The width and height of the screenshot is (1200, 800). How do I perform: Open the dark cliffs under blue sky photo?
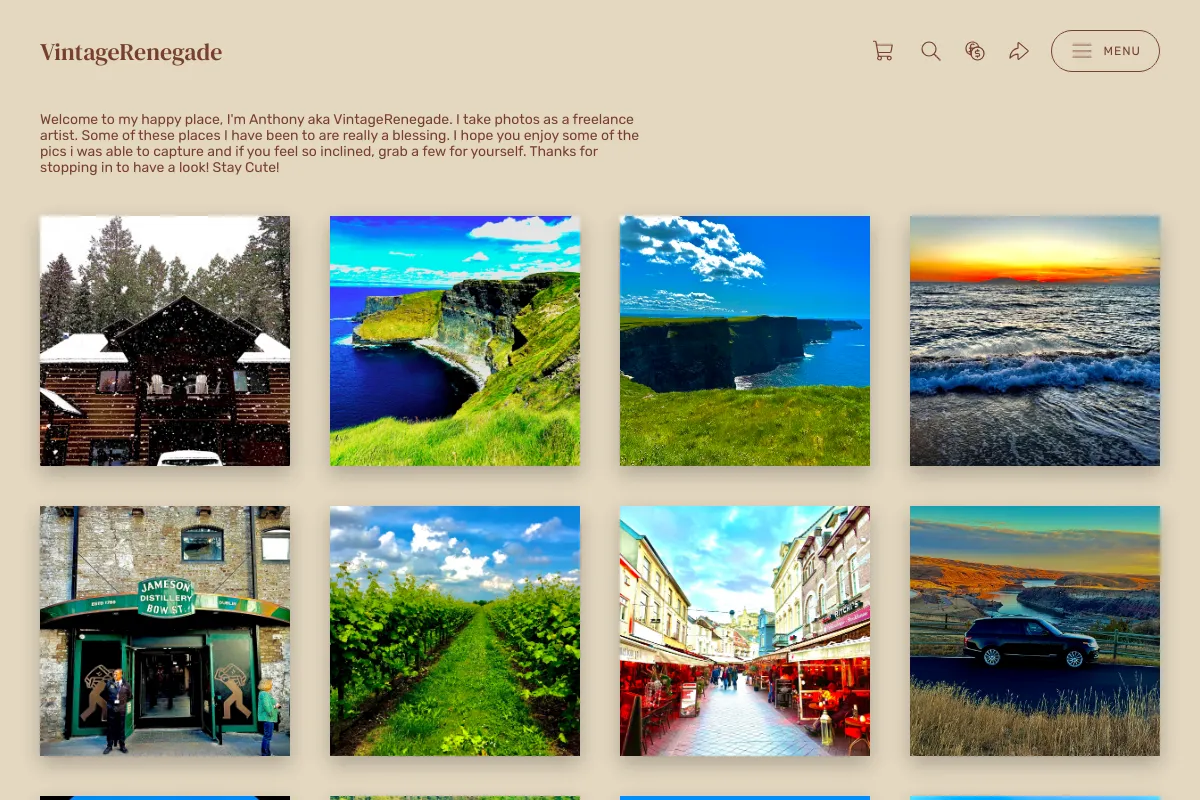tap(745, 341)
